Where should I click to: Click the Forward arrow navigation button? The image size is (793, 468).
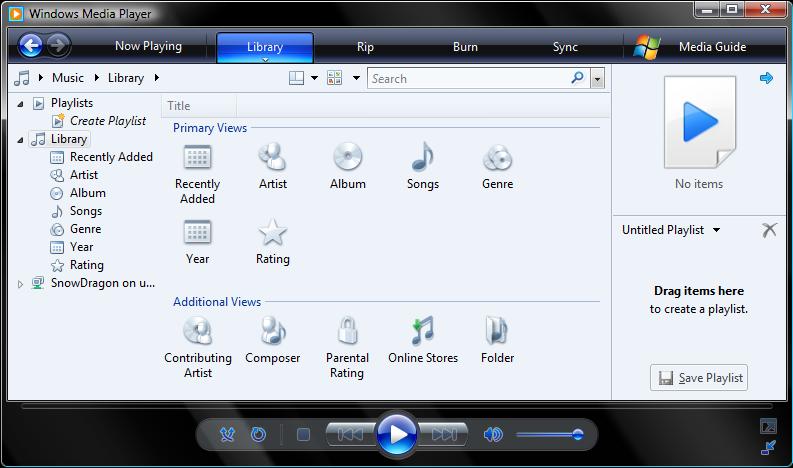pos(58,46)
